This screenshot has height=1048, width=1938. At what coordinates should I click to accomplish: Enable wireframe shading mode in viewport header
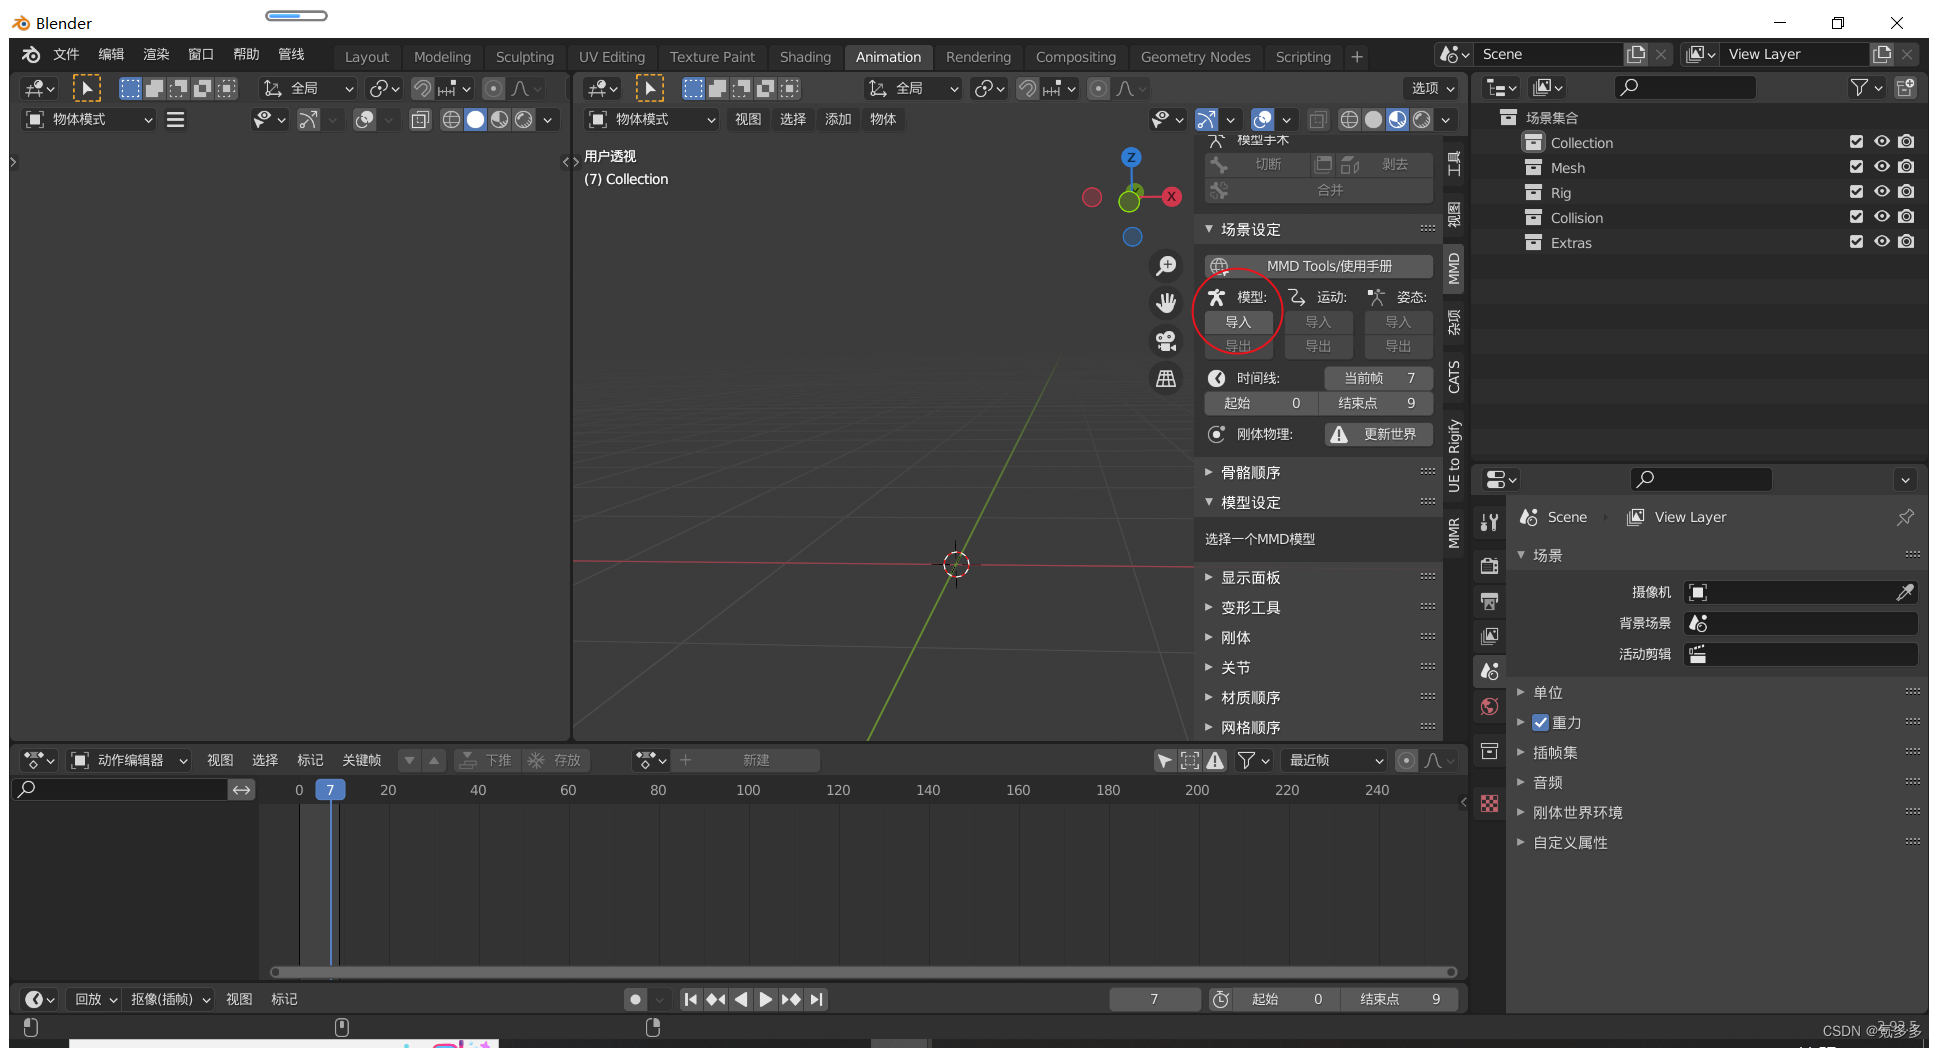click(x=450, y=120)
